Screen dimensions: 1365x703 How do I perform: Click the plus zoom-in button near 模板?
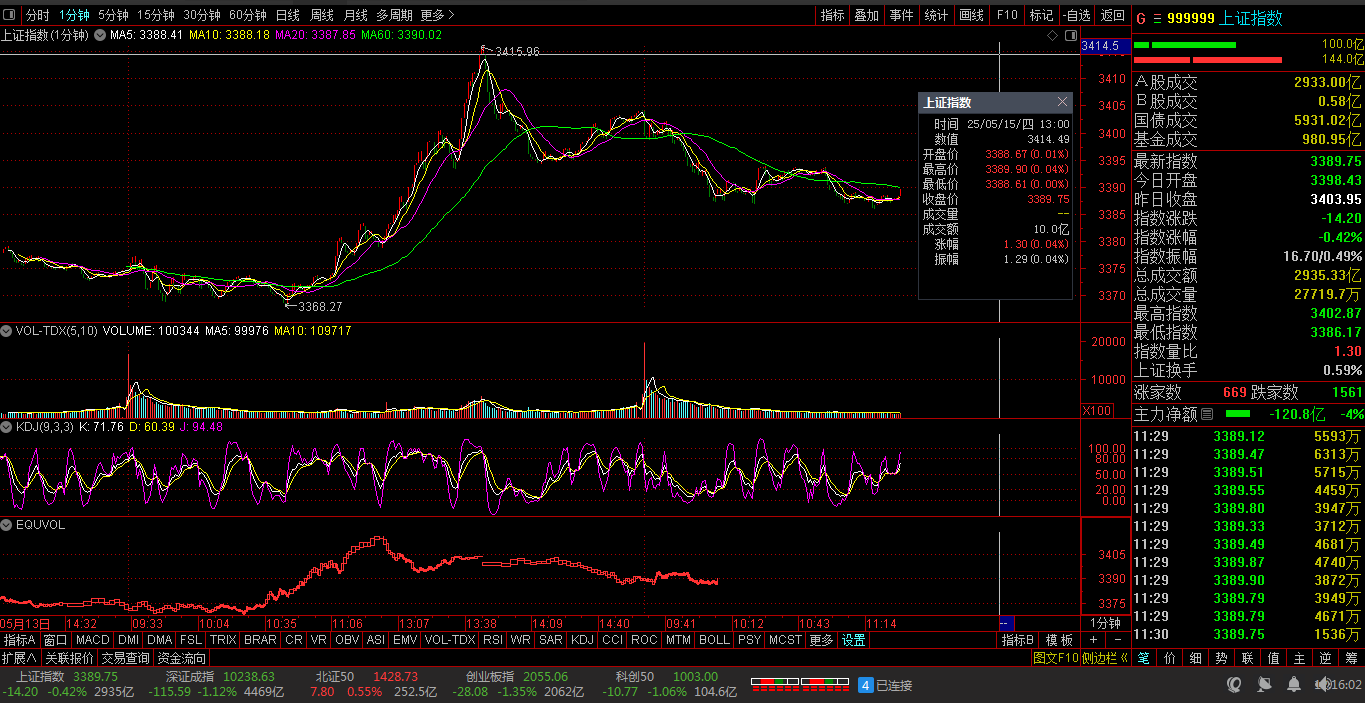[1093, 640]
